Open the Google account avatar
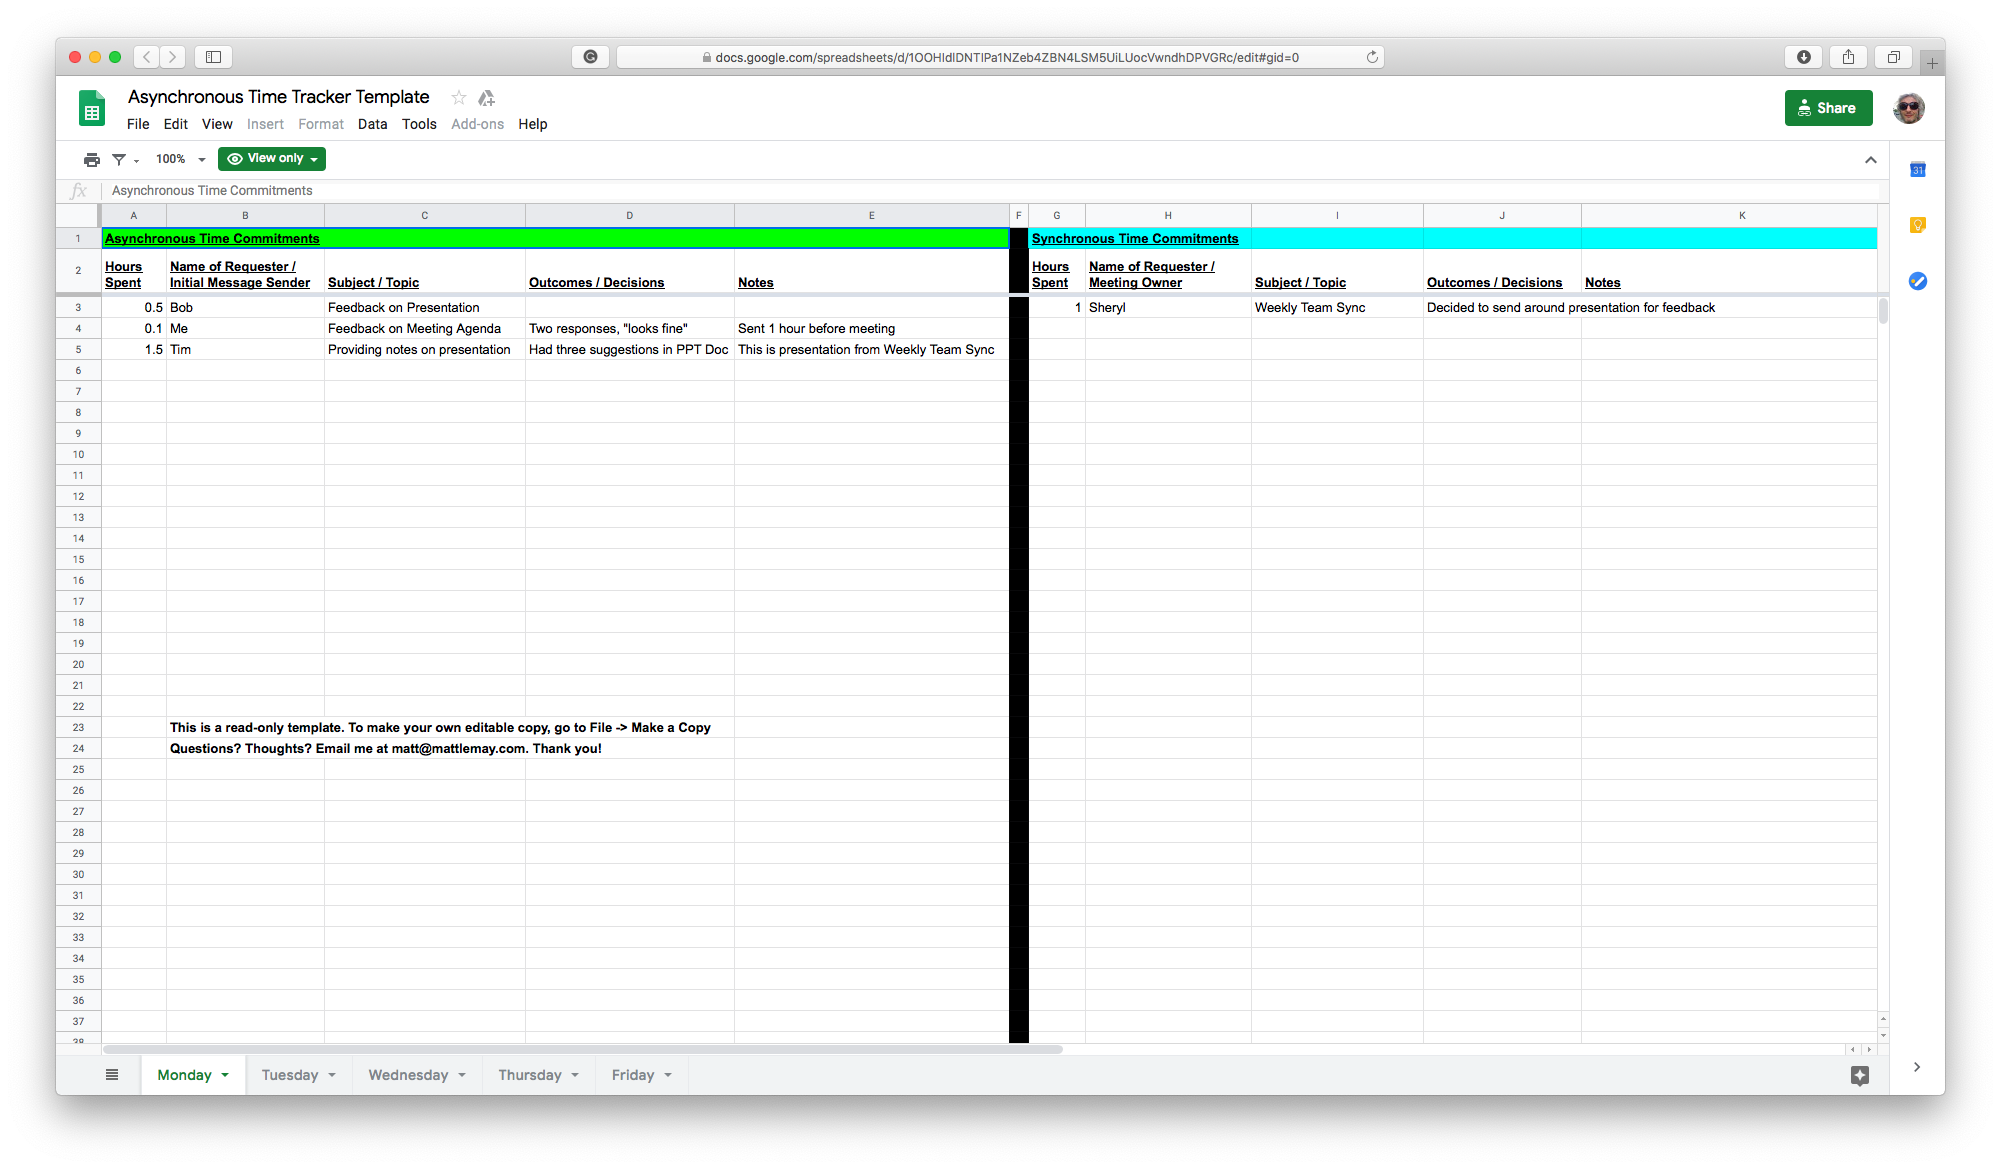The image size is (2001, 1169). [x=1909, y=108]
